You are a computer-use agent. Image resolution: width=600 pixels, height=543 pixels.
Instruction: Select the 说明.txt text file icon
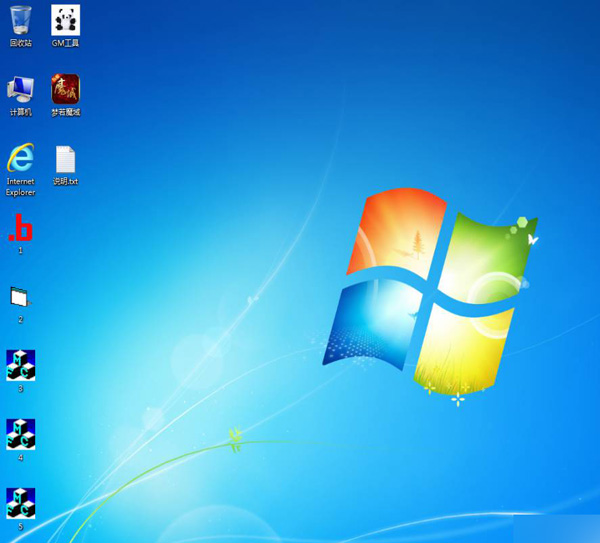(65, 160)
